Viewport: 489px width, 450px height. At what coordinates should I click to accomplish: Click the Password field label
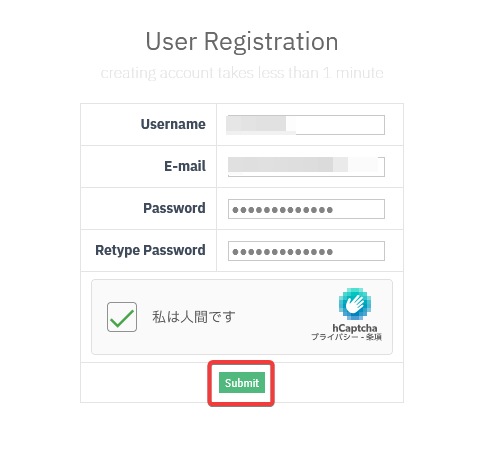tap(174, 208)
